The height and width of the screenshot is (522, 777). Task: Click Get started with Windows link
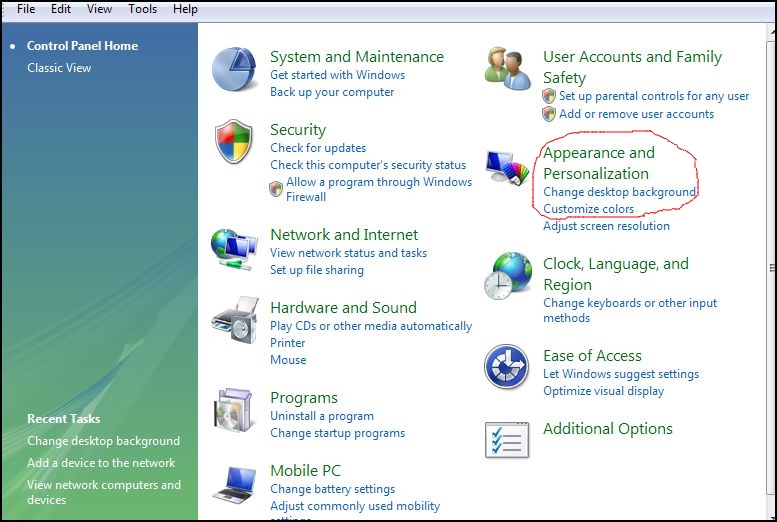click(337, 75)
